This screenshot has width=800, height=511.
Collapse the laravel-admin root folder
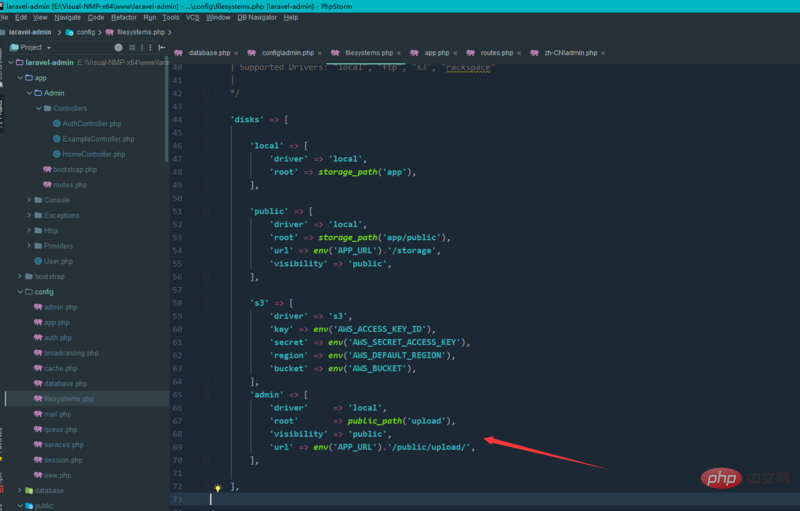click(11, 63)
